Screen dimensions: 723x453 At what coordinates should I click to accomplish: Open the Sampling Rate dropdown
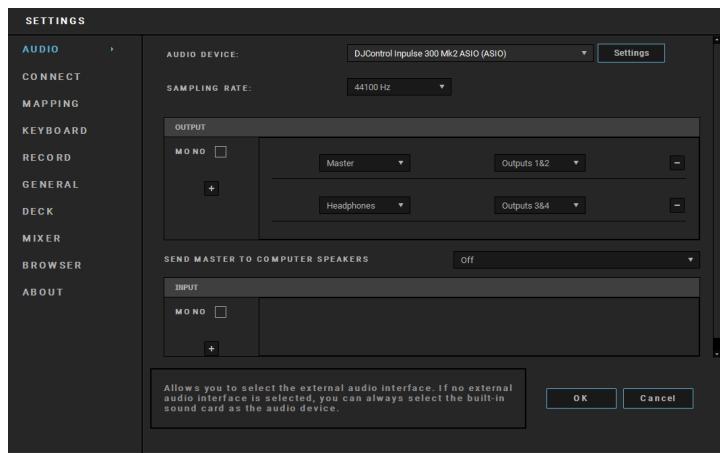pos(399,87)
